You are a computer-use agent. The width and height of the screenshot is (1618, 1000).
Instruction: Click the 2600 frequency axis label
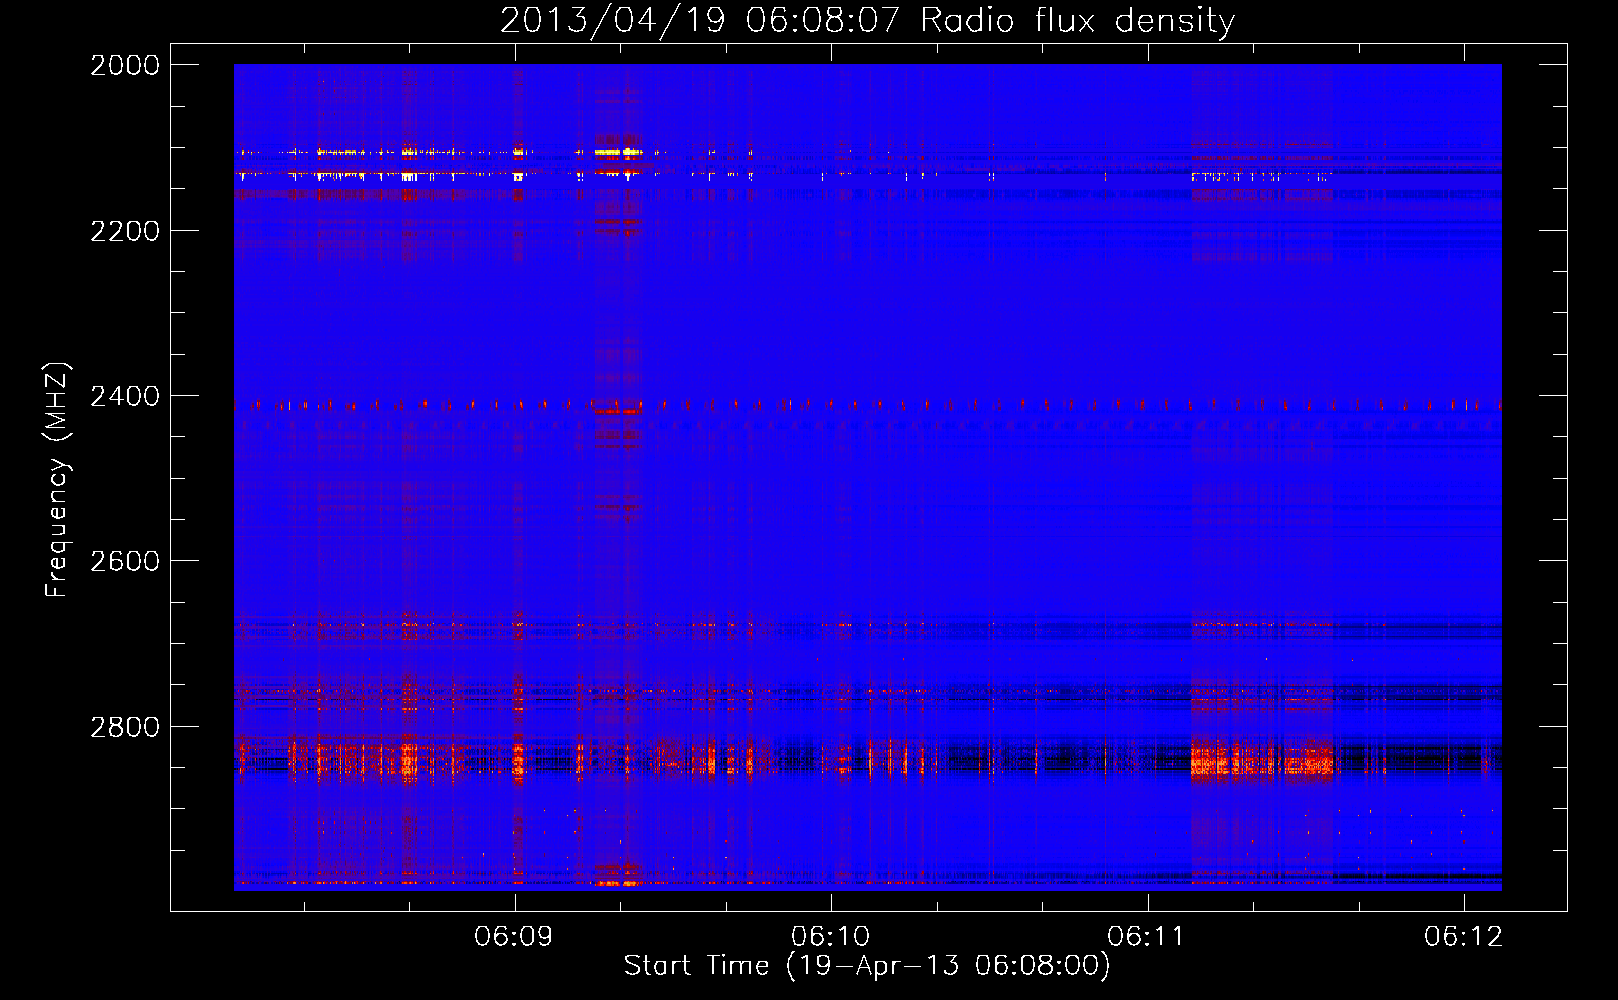pyautogui.click(x=125, y=561)
